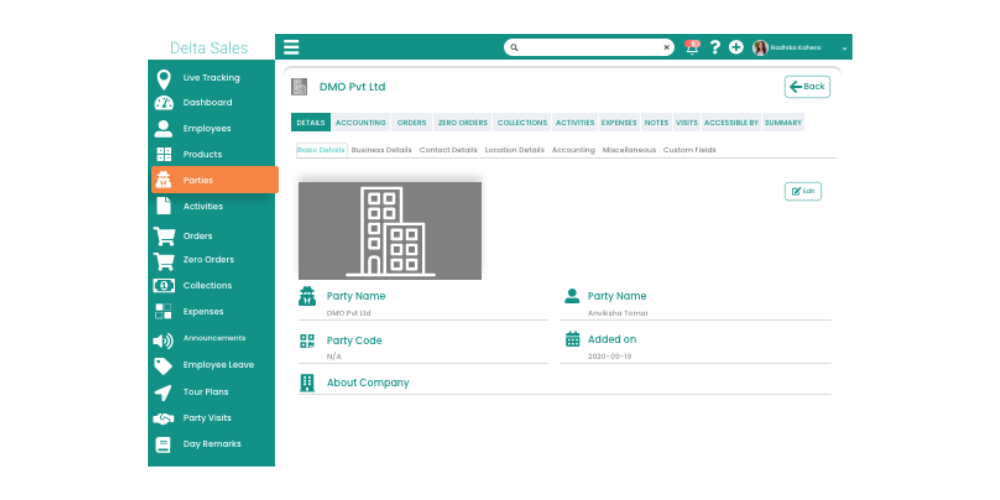Viewport: 1000px width, 500px height.
Task: Click the Orders cart icon
Action: pyautogui.click(x=164, y=236)
